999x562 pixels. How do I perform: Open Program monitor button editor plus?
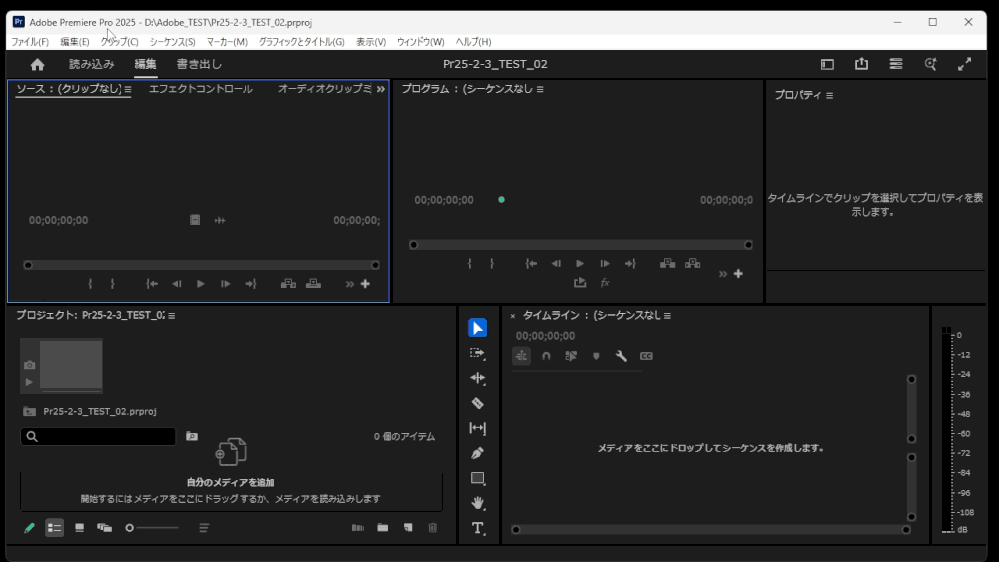(x=738, y=274)
